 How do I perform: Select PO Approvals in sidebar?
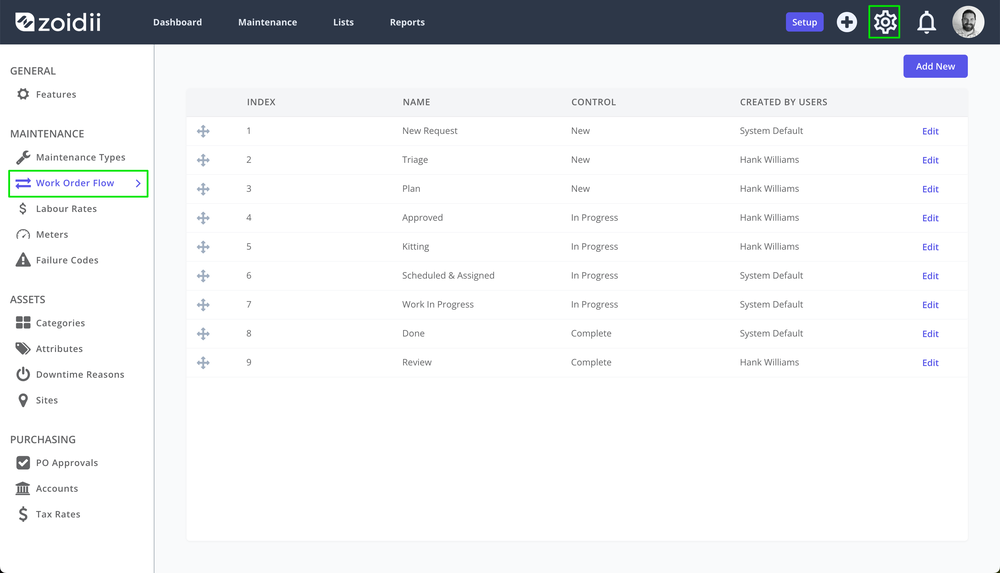pos(67,463)
